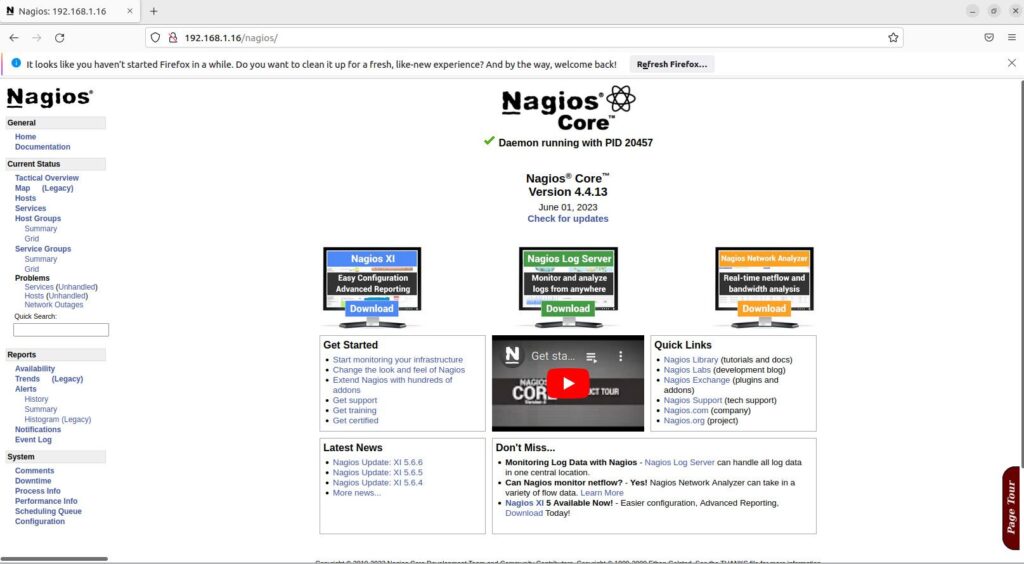Open Service Groups in sidebar

pos(43,249)
